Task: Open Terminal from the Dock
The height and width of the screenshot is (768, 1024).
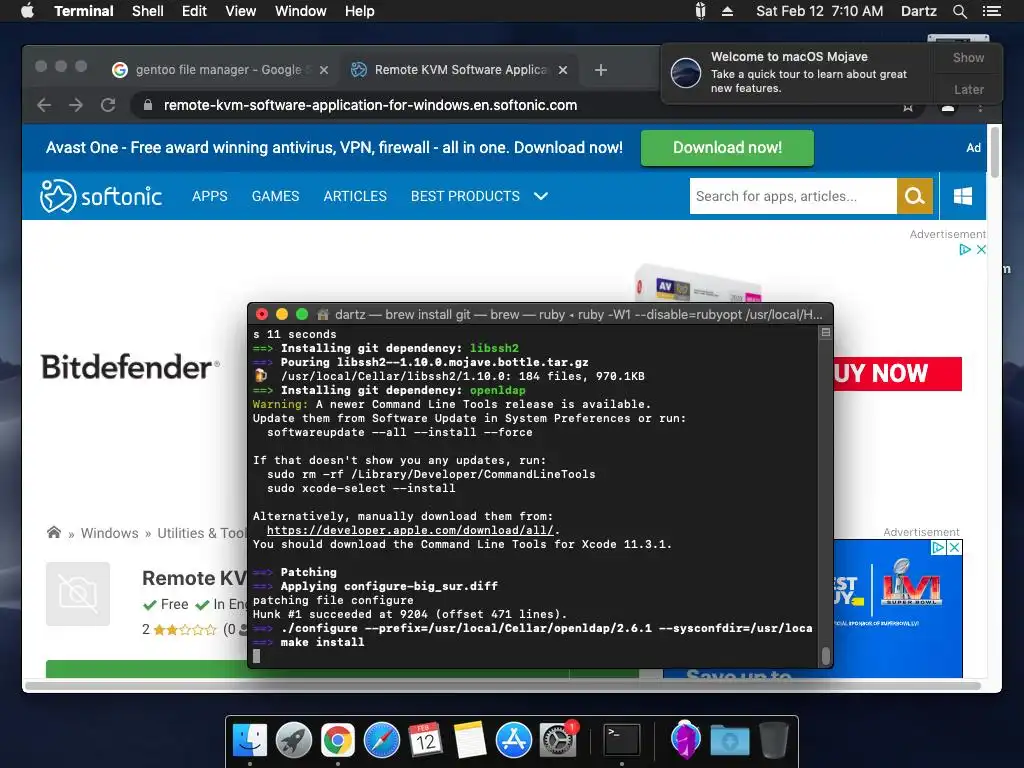Action: (621, 740)
